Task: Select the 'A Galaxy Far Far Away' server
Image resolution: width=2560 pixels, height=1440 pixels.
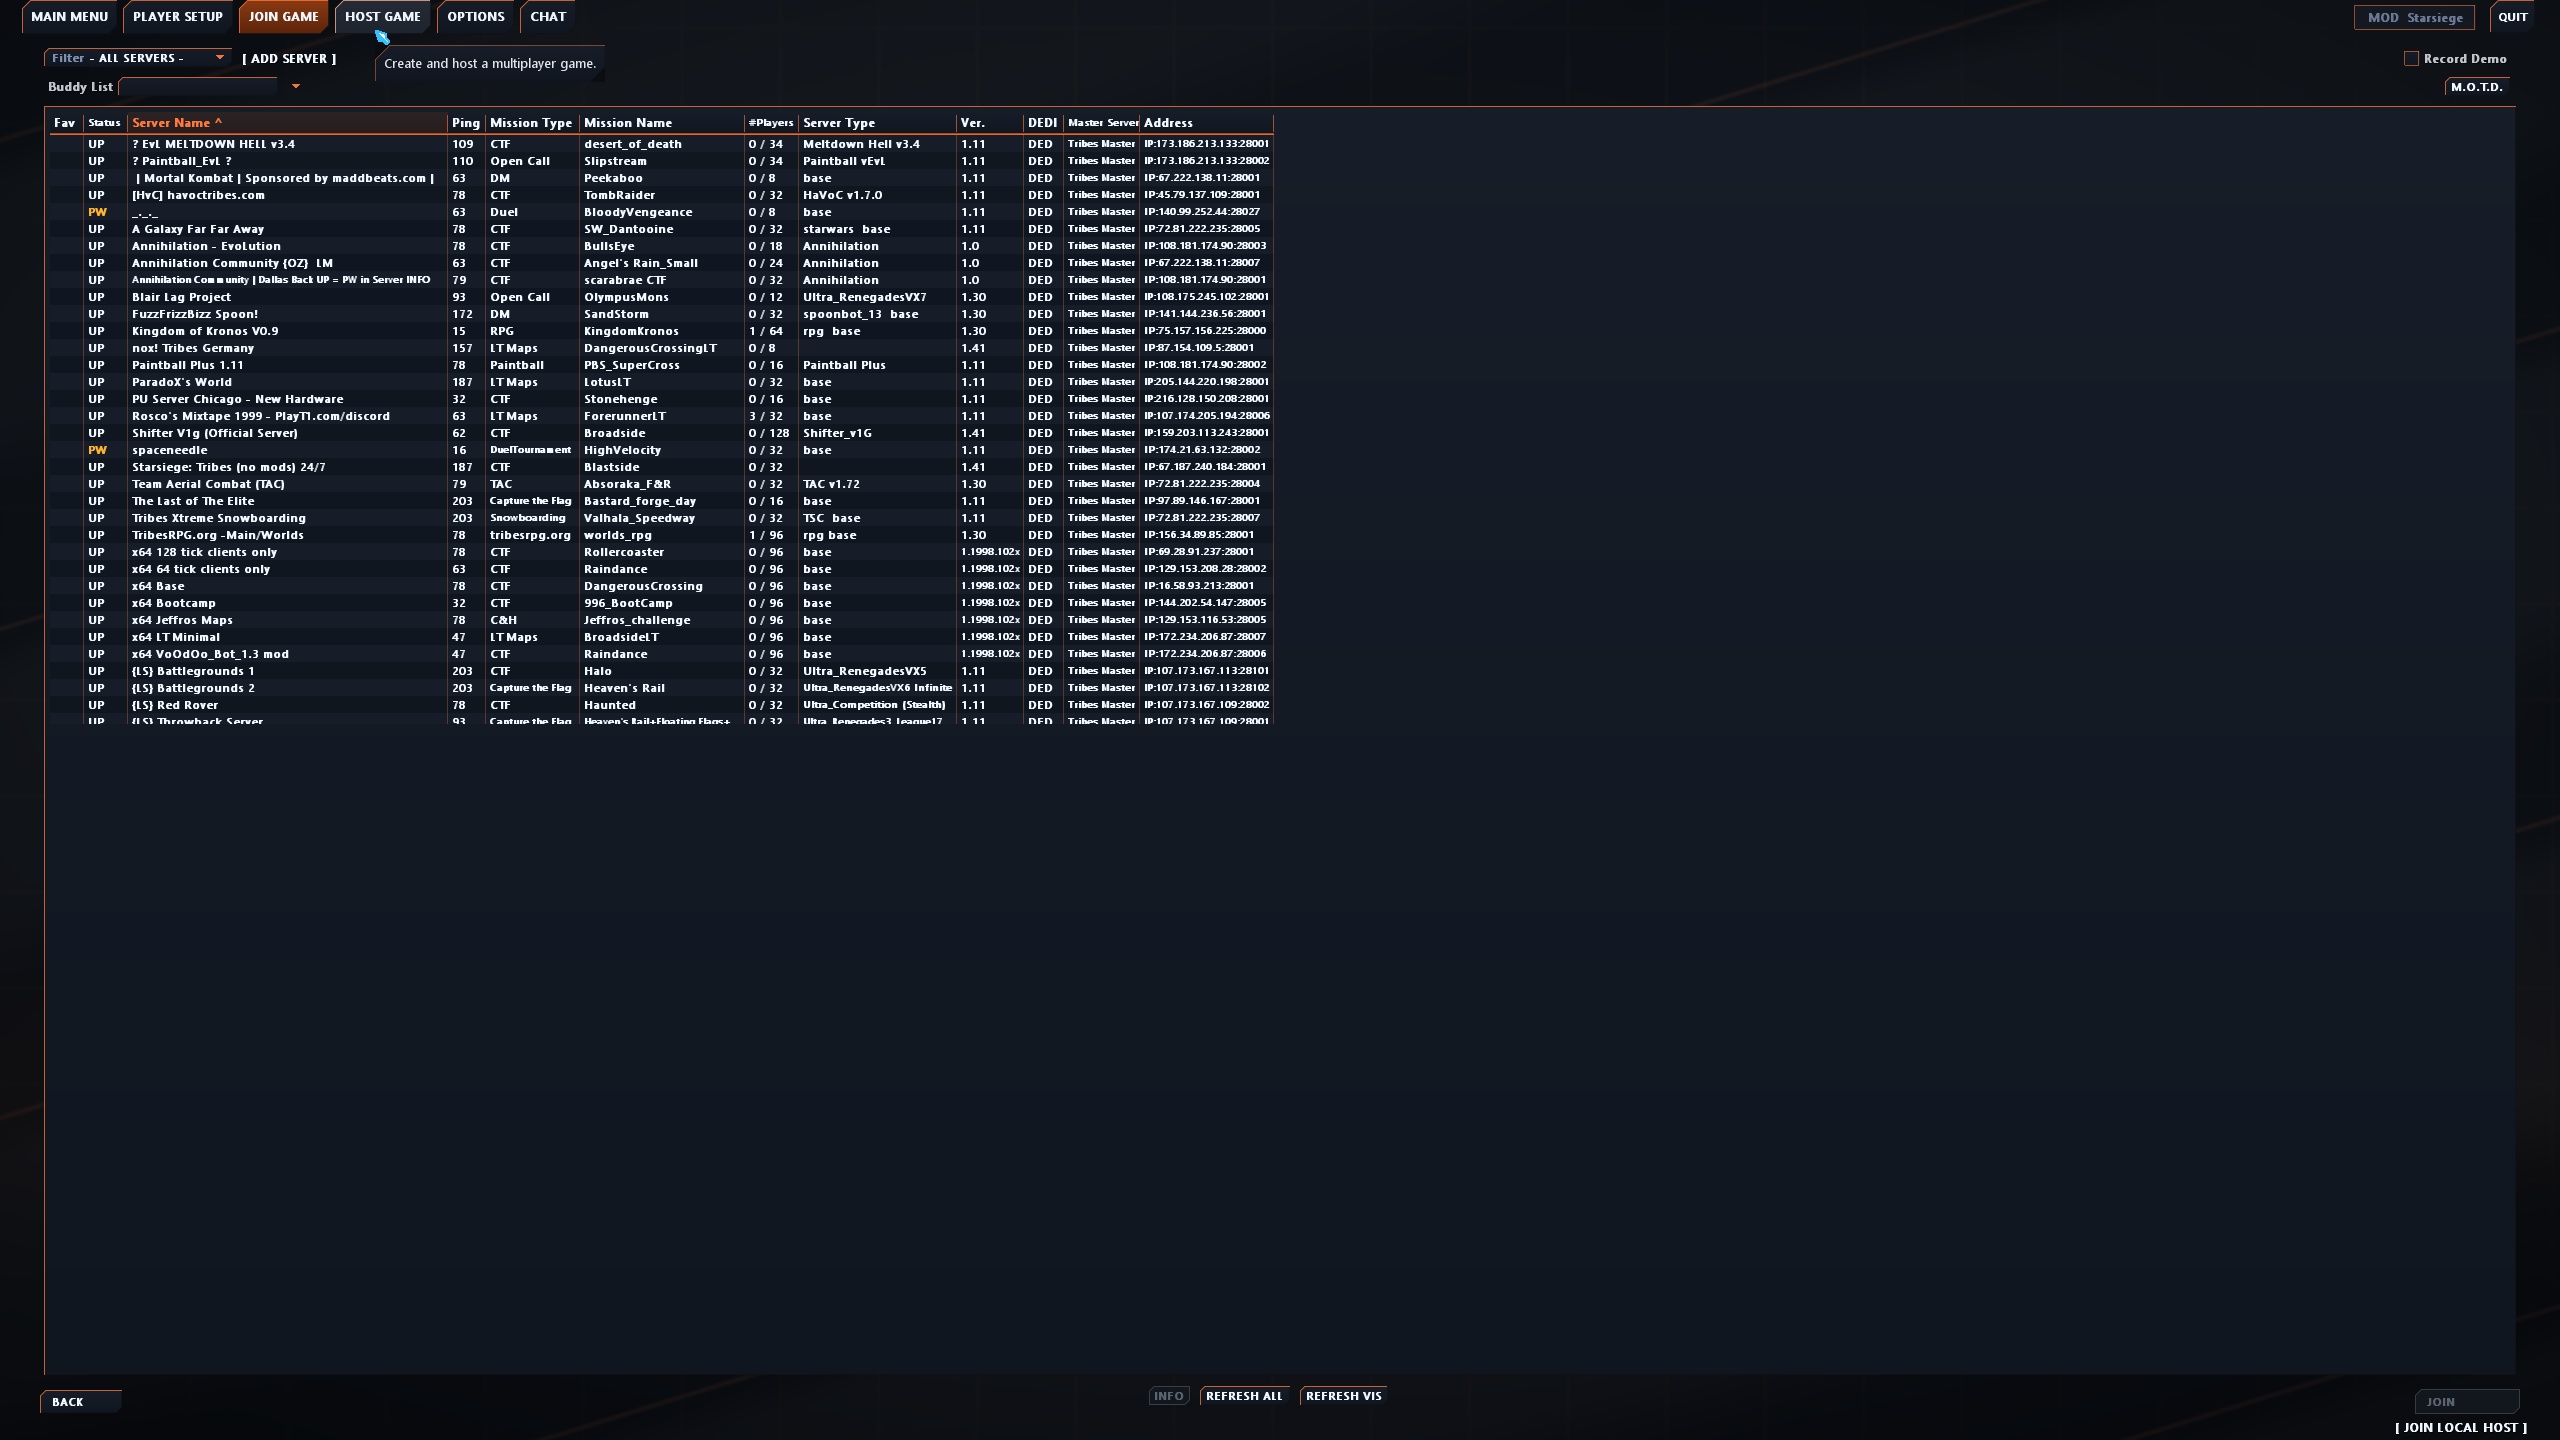Action: (x=661, y=229)
